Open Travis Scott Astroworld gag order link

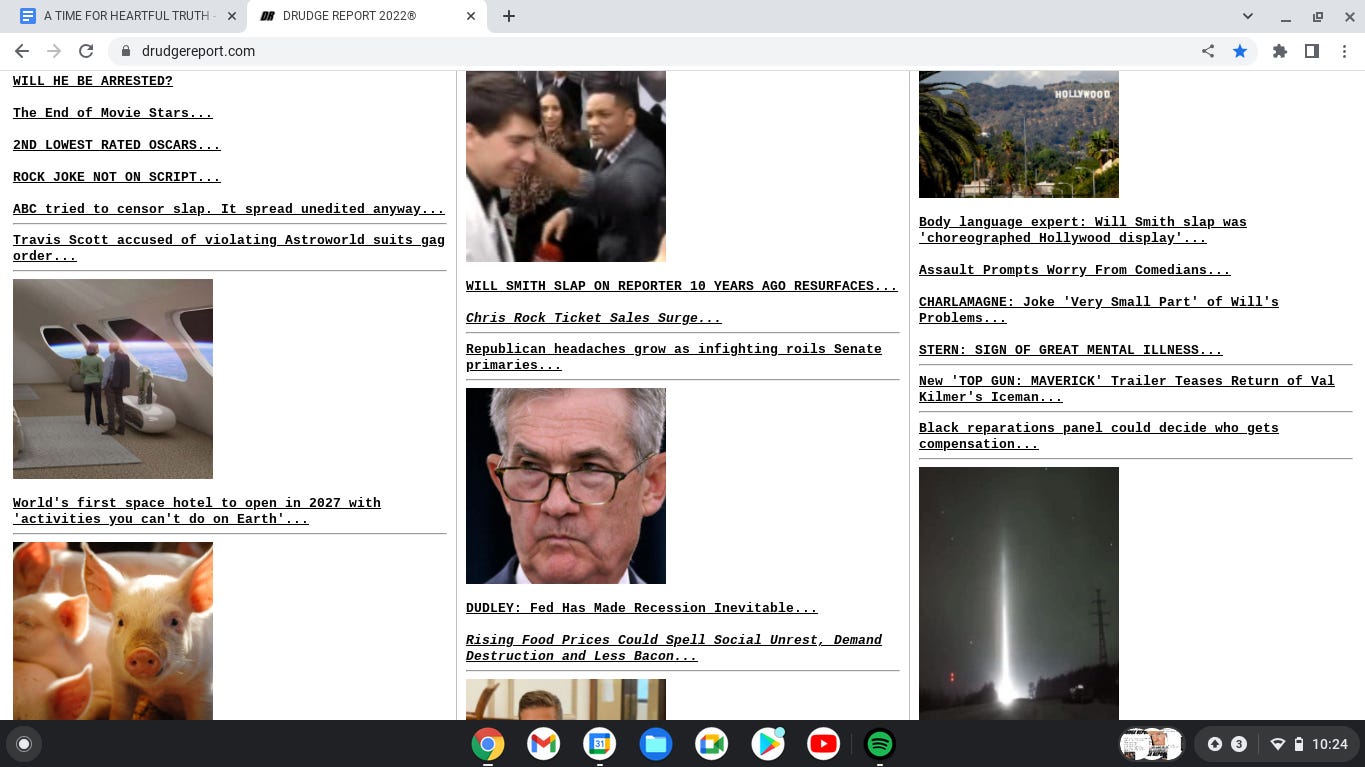229,248
